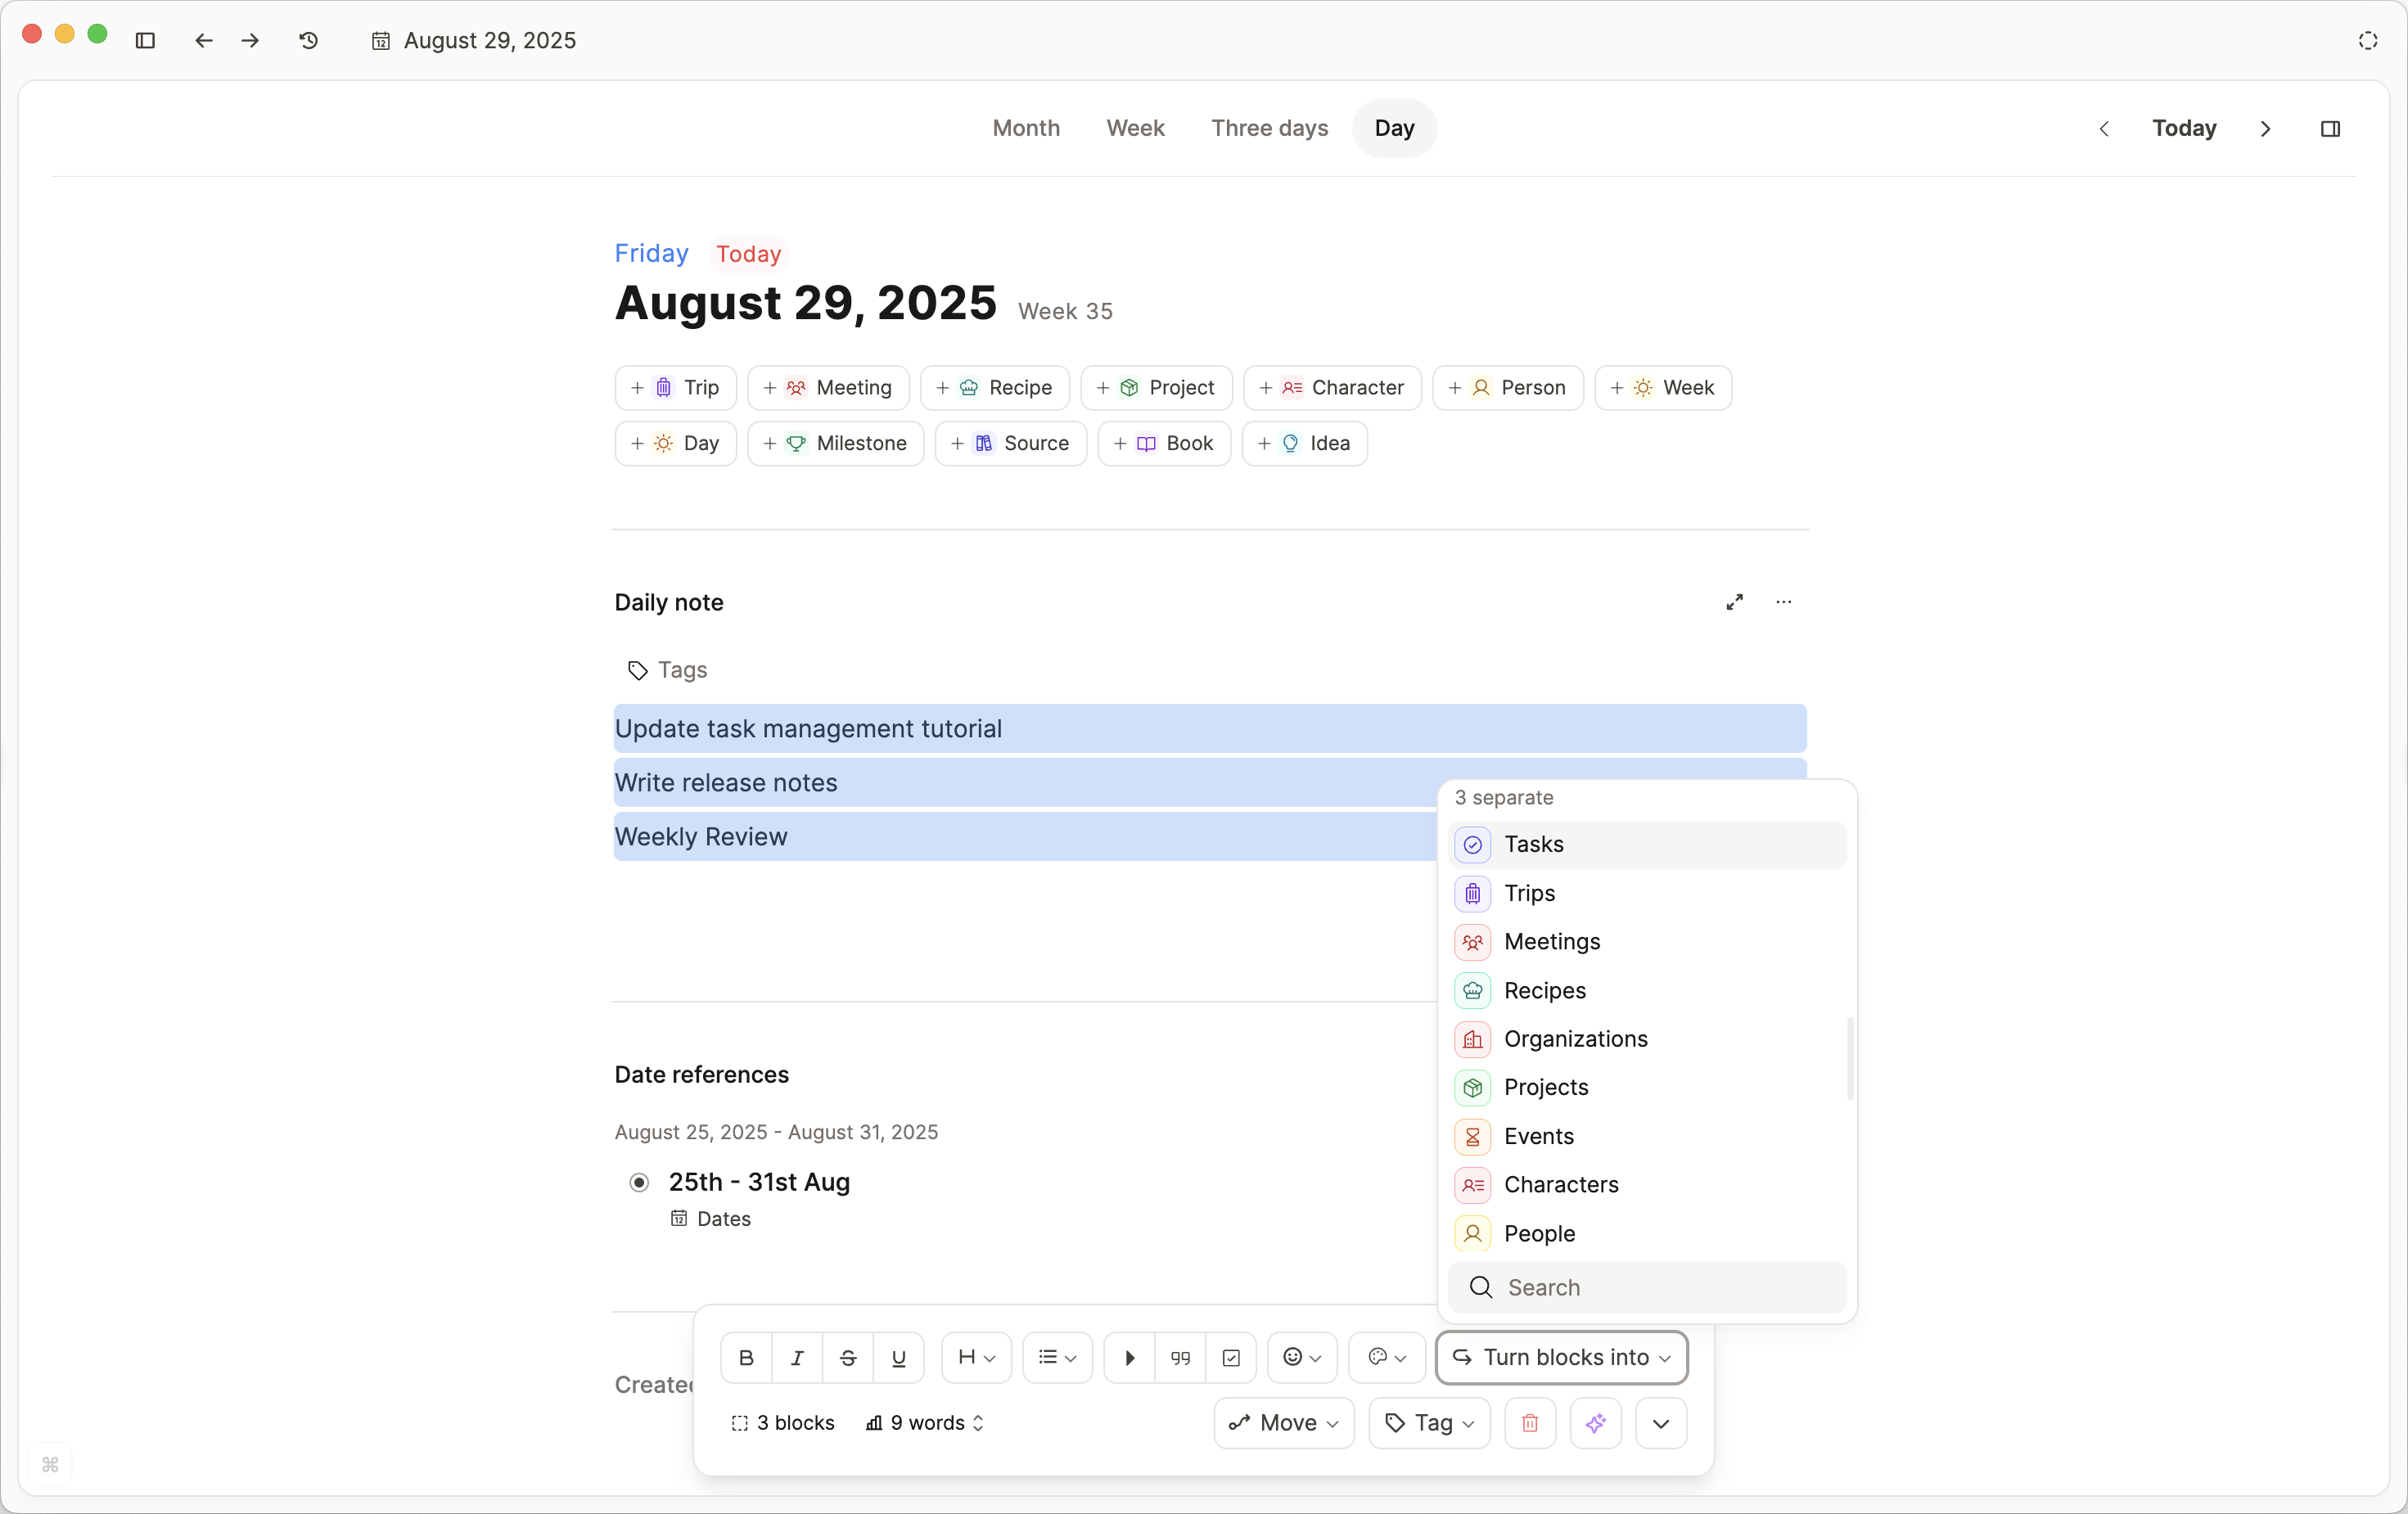Toggle the left sidebar panel icon
The width and height of the screenshot is (2408, 1514).
tap(145, 40)
